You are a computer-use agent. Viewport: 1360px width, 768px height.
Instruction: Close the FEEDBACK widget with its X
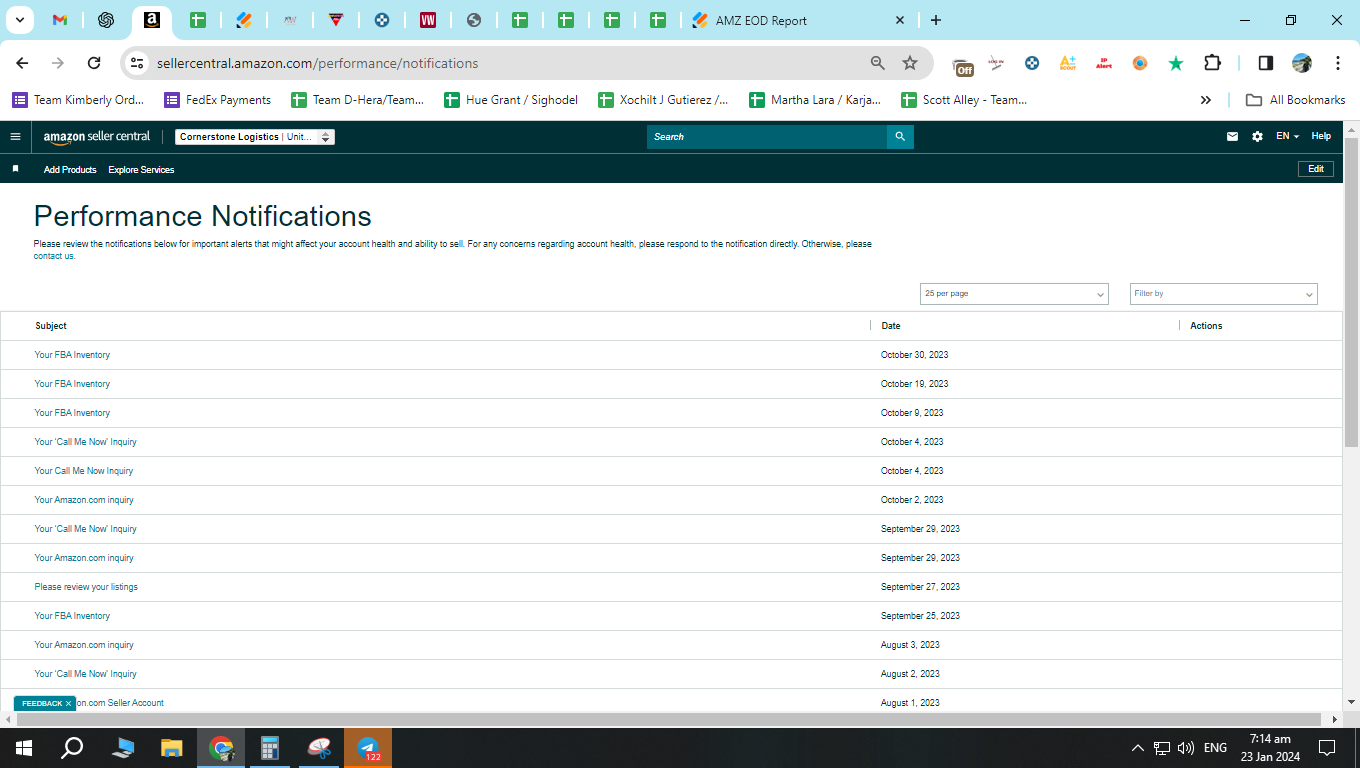(x=68, y=703)
